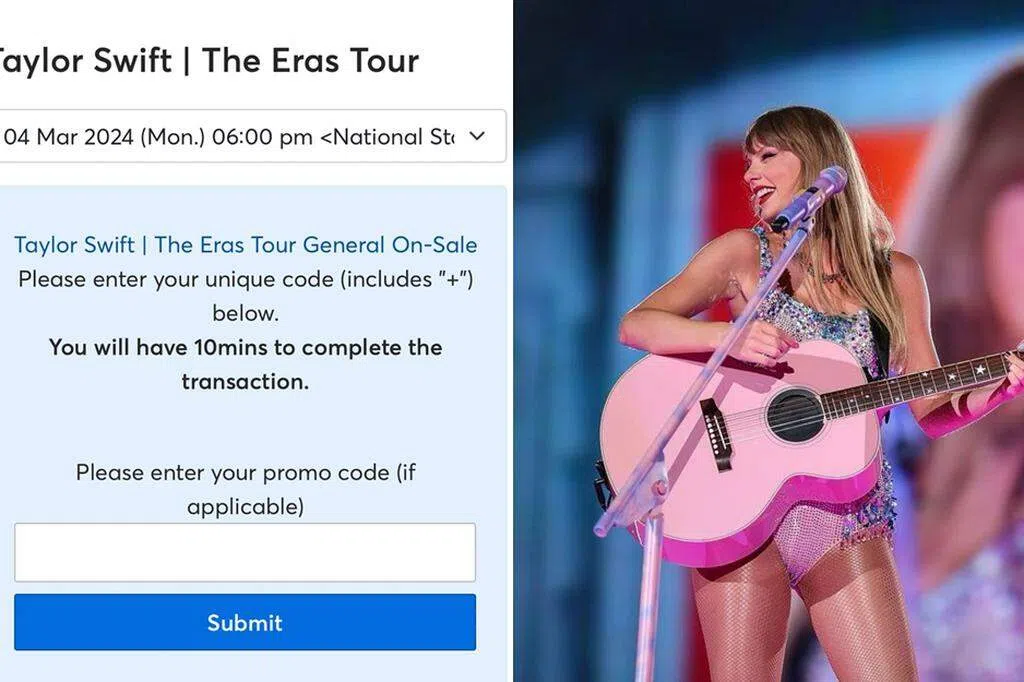Click the promo code label text

point(246,489)
